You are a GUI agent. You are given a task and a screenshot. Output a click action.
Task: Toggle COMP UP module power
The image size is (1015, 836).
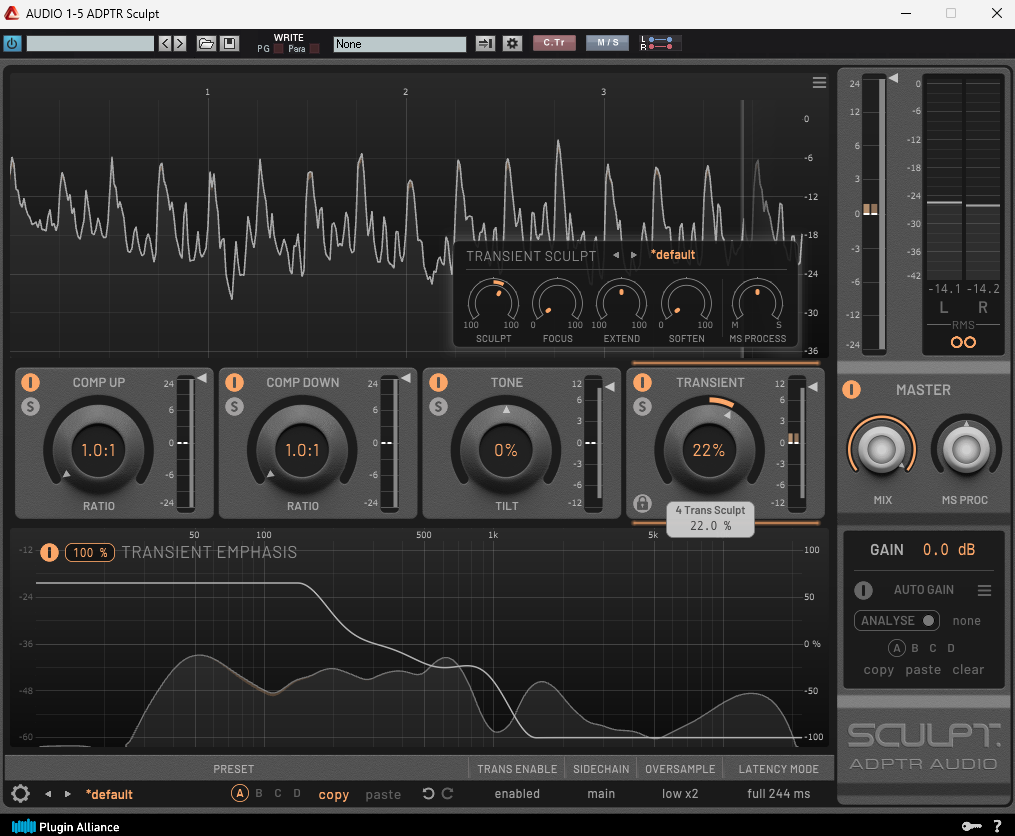click(x=30, y=383)
